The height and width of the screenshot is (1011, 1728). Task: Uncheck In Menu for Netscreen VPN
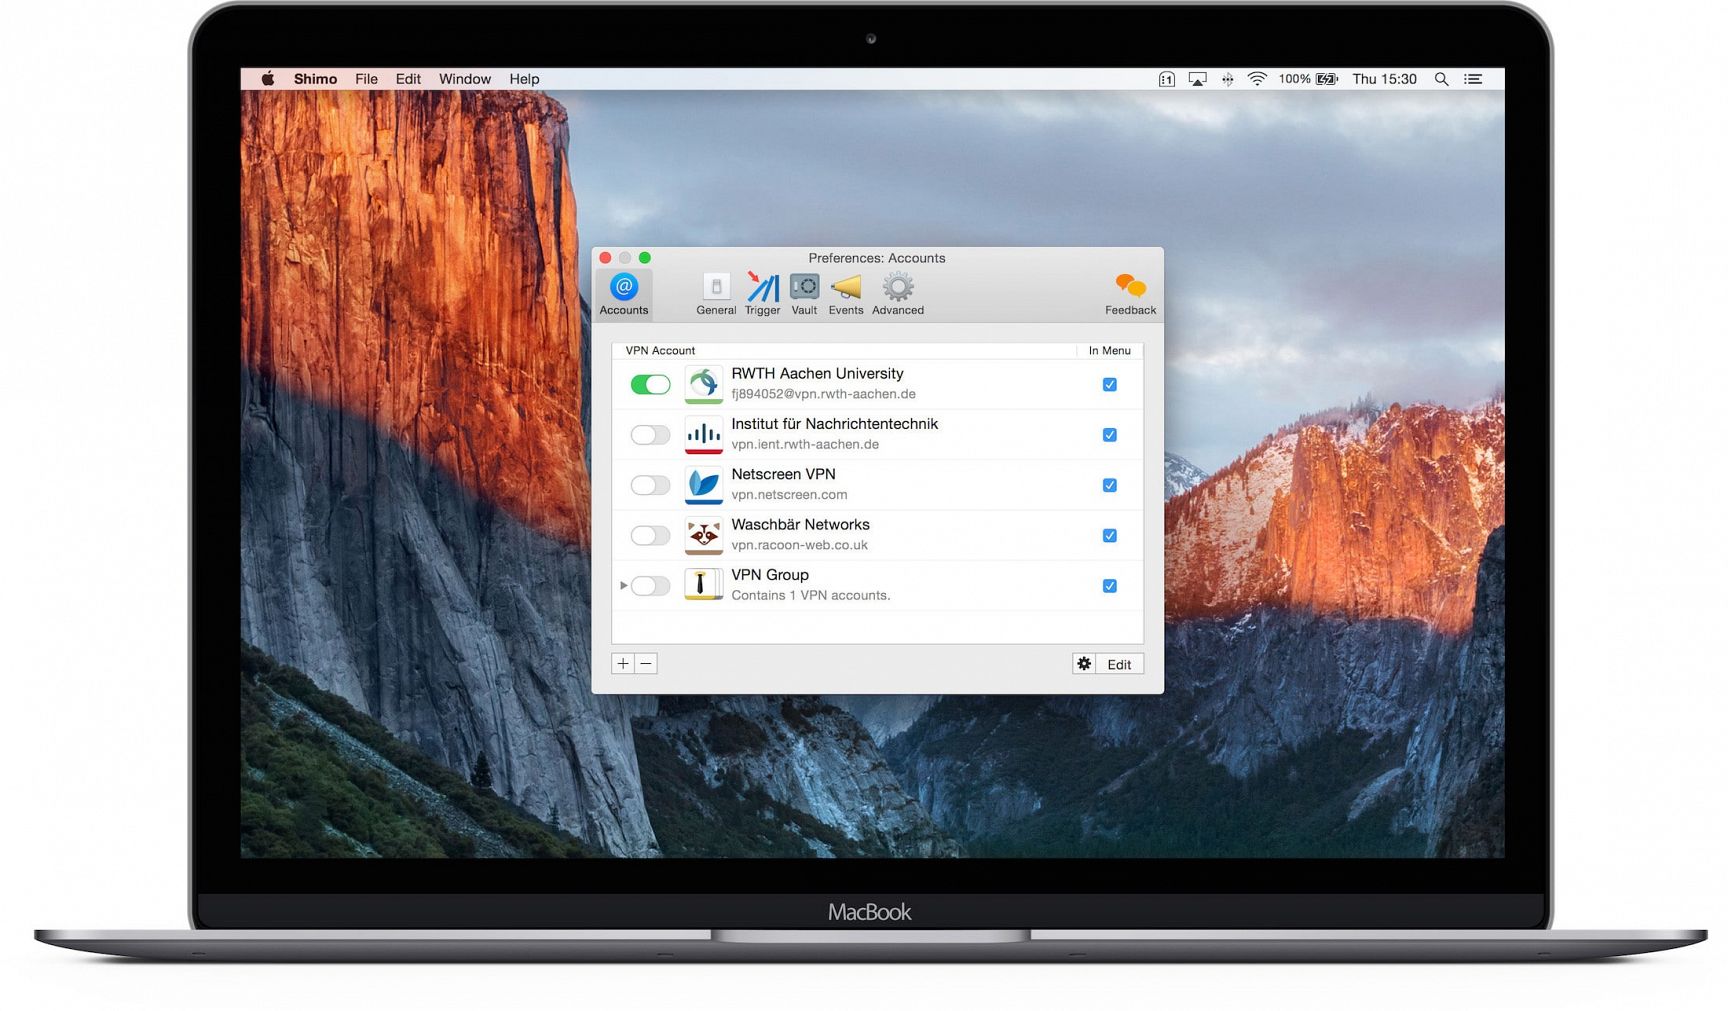point(1109,485)
